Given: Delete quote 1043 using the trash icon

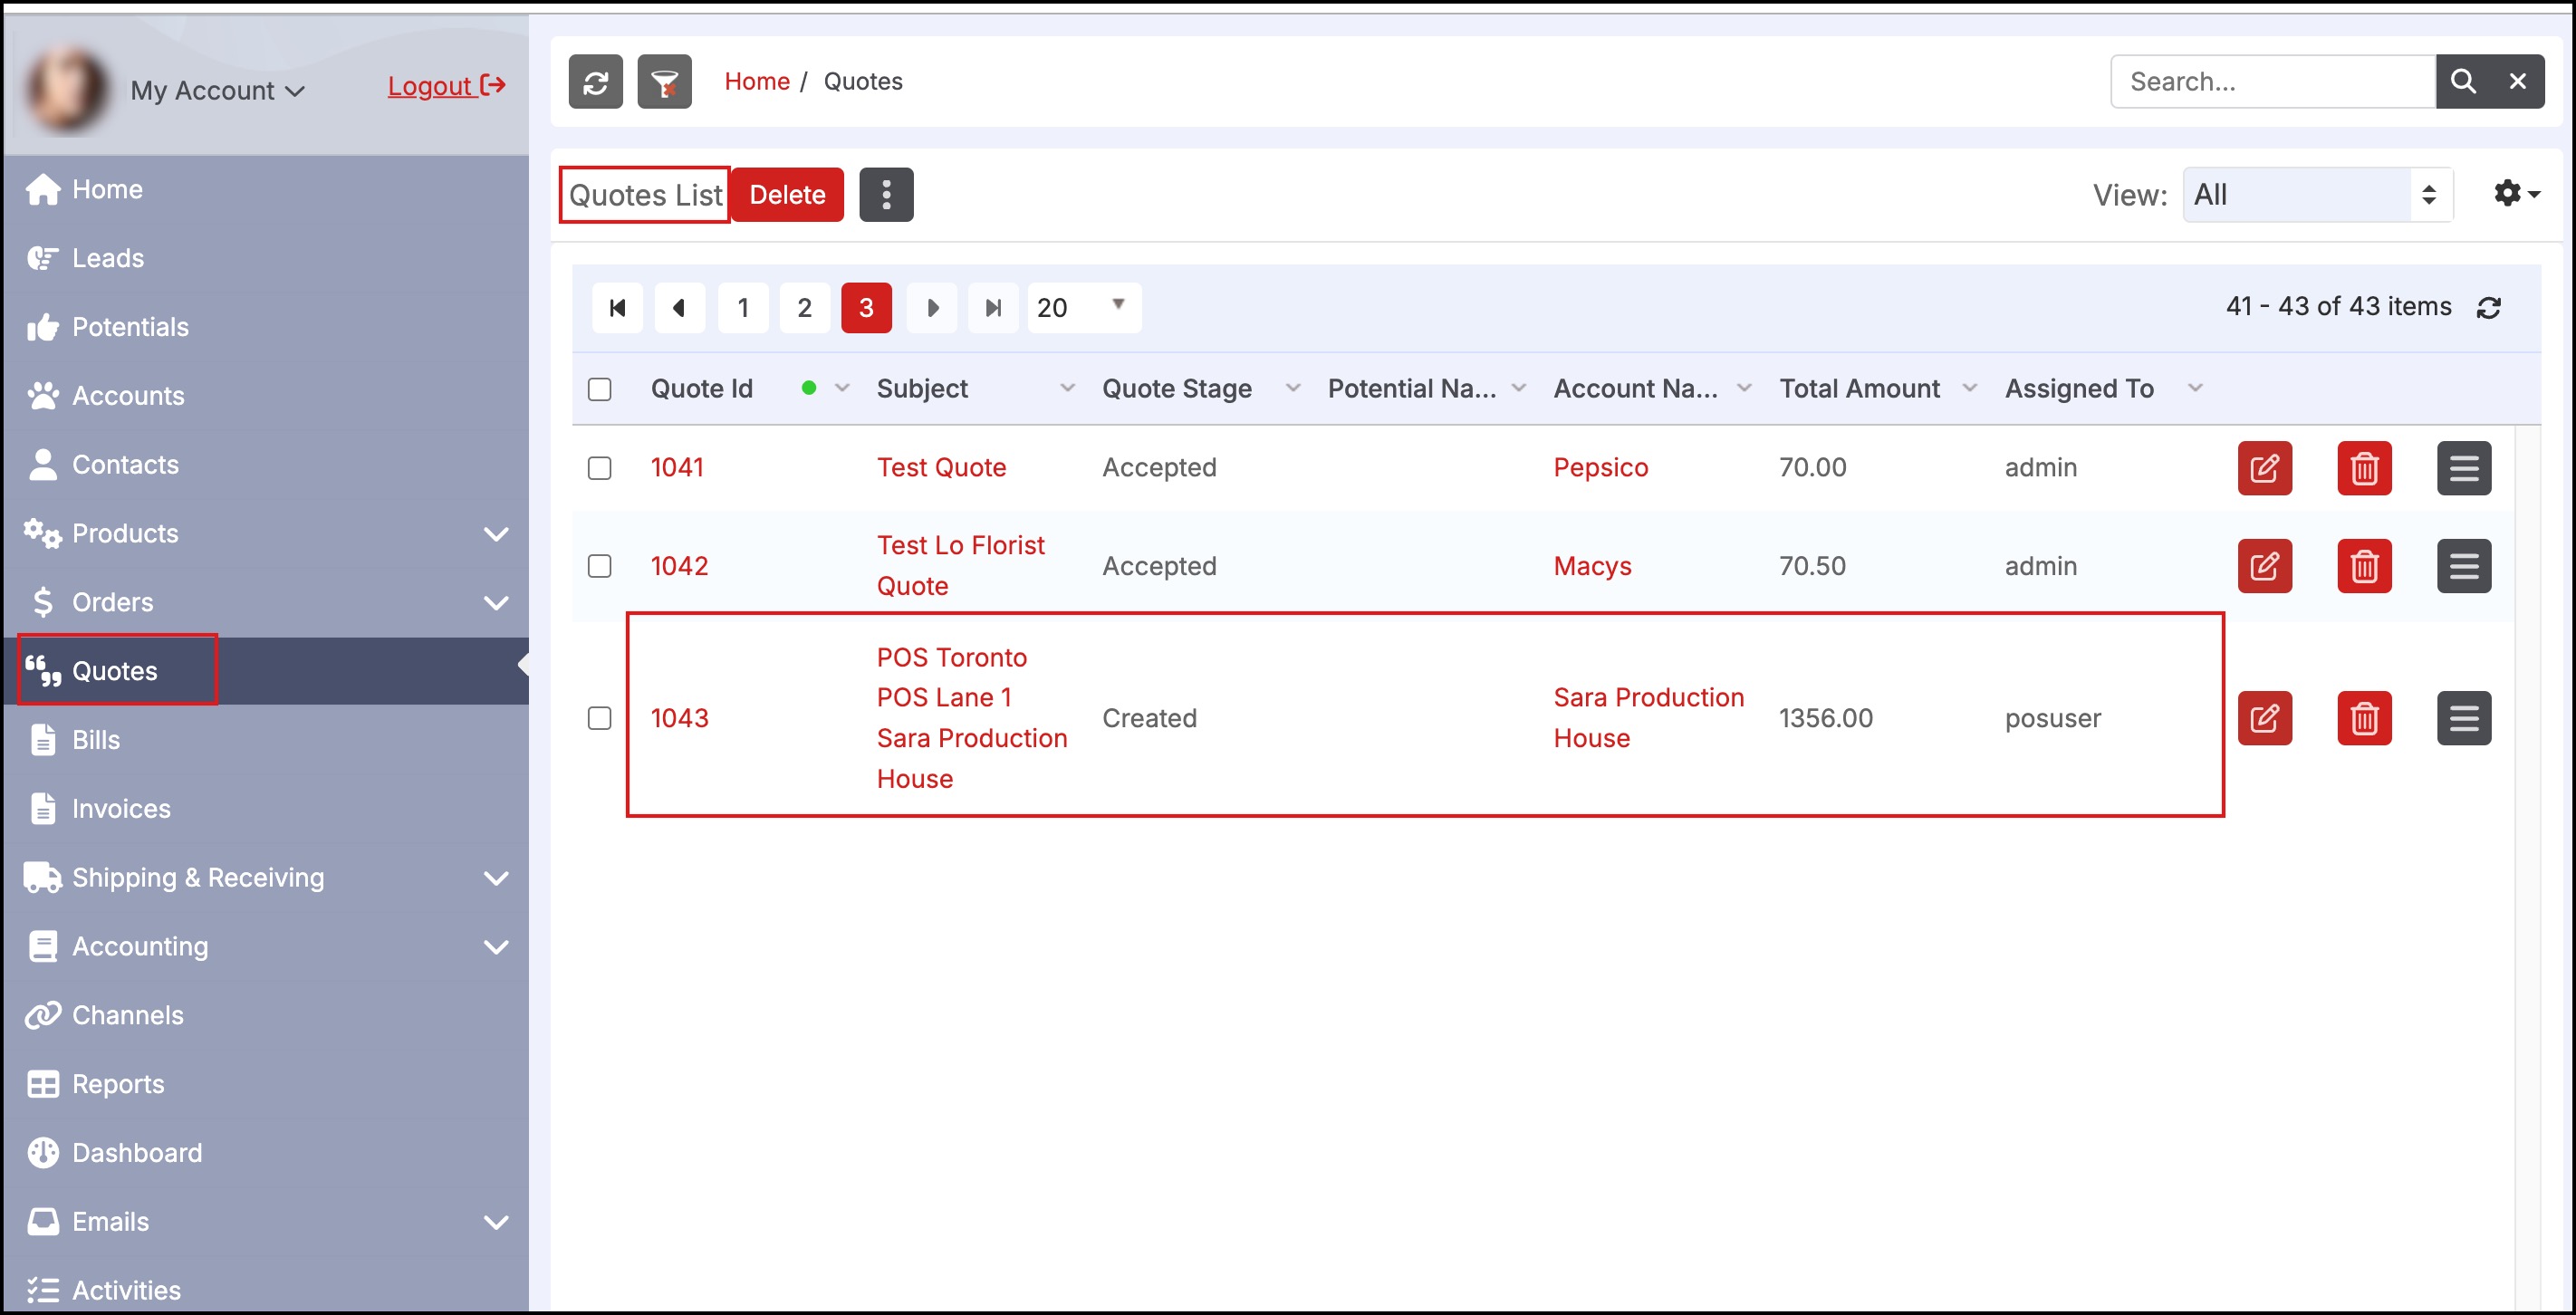Looking at the screenshot, I should point(2364,718).
